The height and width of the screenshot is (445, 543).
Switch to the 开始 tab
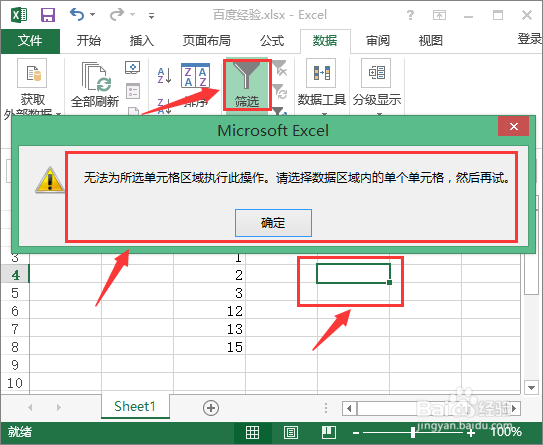89,41
